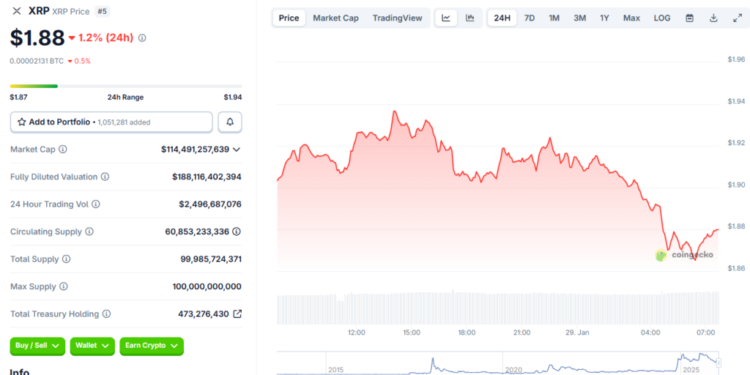This screenshot has width=750, height=375.
Task: Open the Earn Crypto dropdown
Action: pyautogui.click(x=152, y=346)
